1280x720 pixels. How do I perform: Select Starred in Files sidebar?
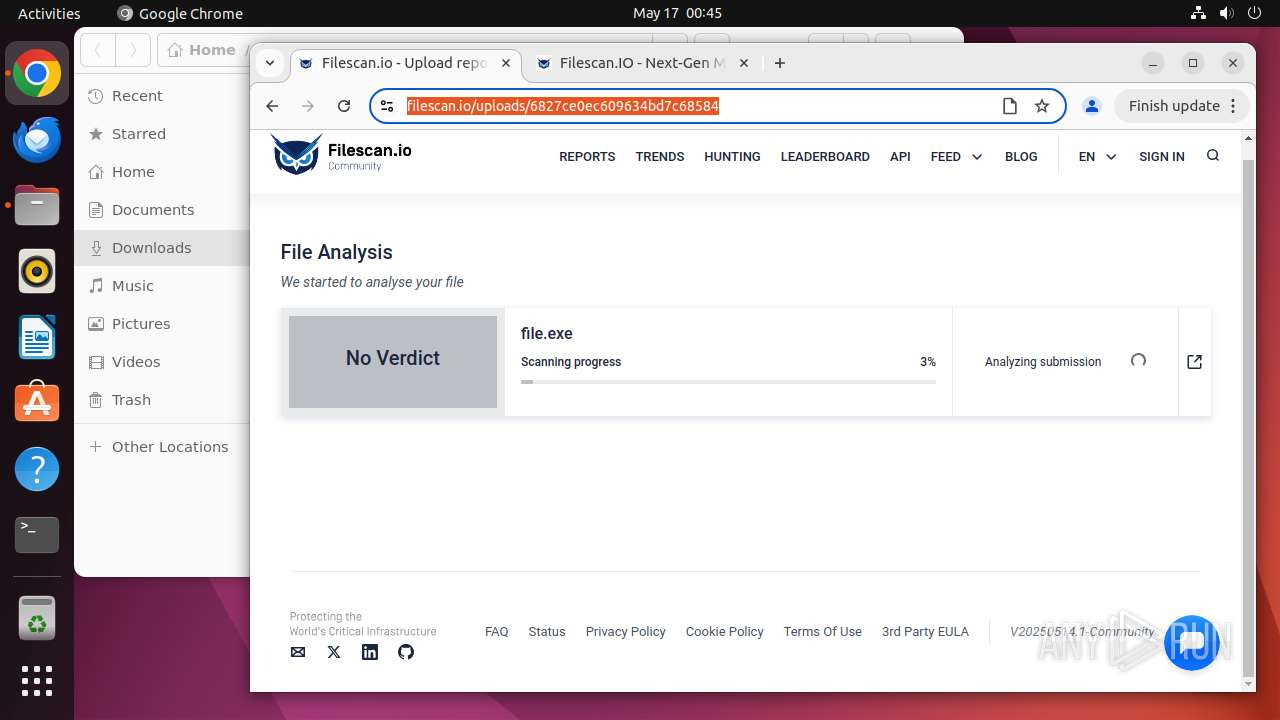(x=162, y=134)
